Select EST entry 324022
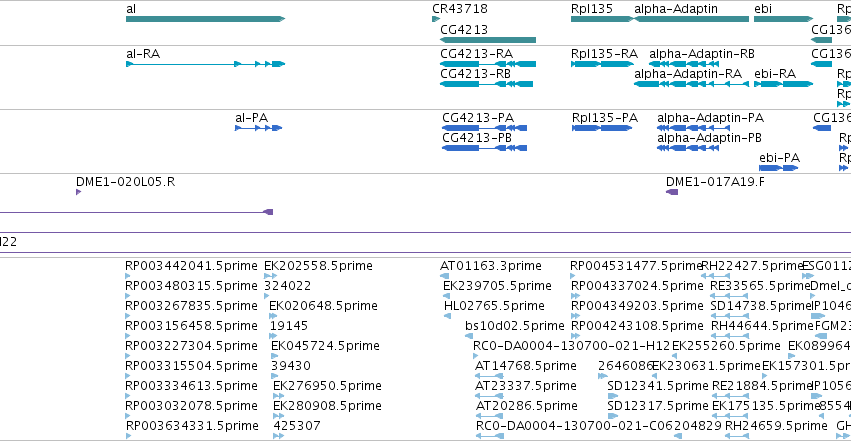The width and height of the screenshot is (851, 441). (288, 286)
